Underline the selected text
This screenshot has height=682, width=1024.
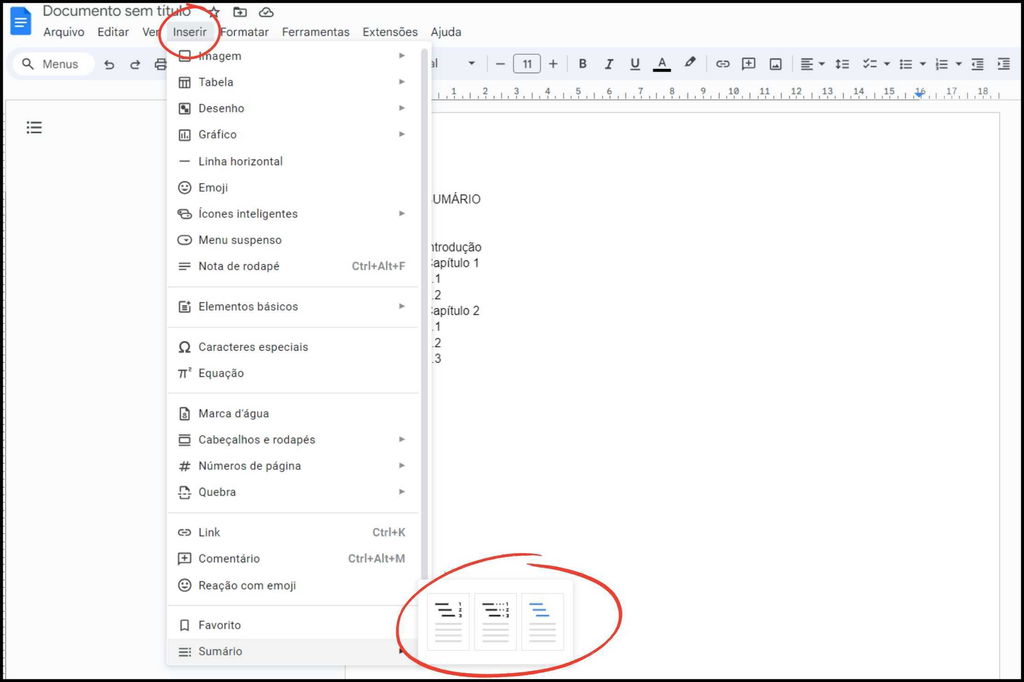[636, 63]
